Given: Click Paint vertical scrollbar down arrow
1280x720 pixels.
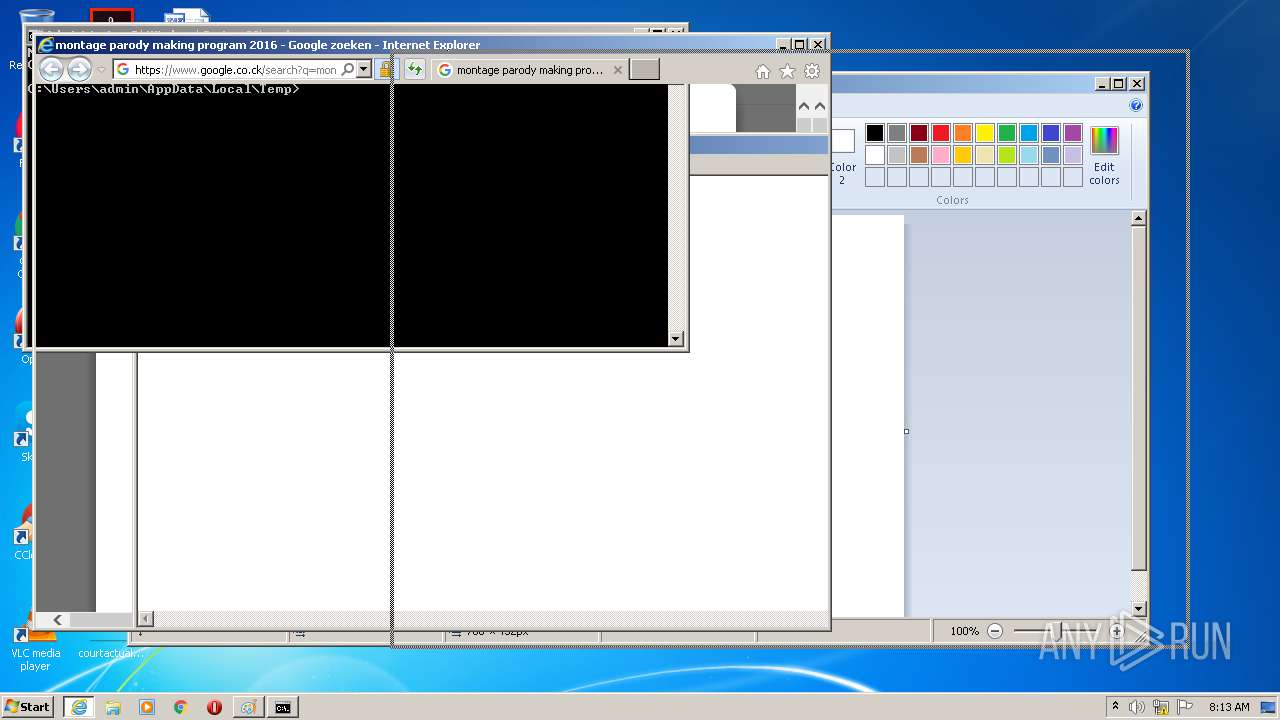Looking at the screenshot, I should [1138, 609].
